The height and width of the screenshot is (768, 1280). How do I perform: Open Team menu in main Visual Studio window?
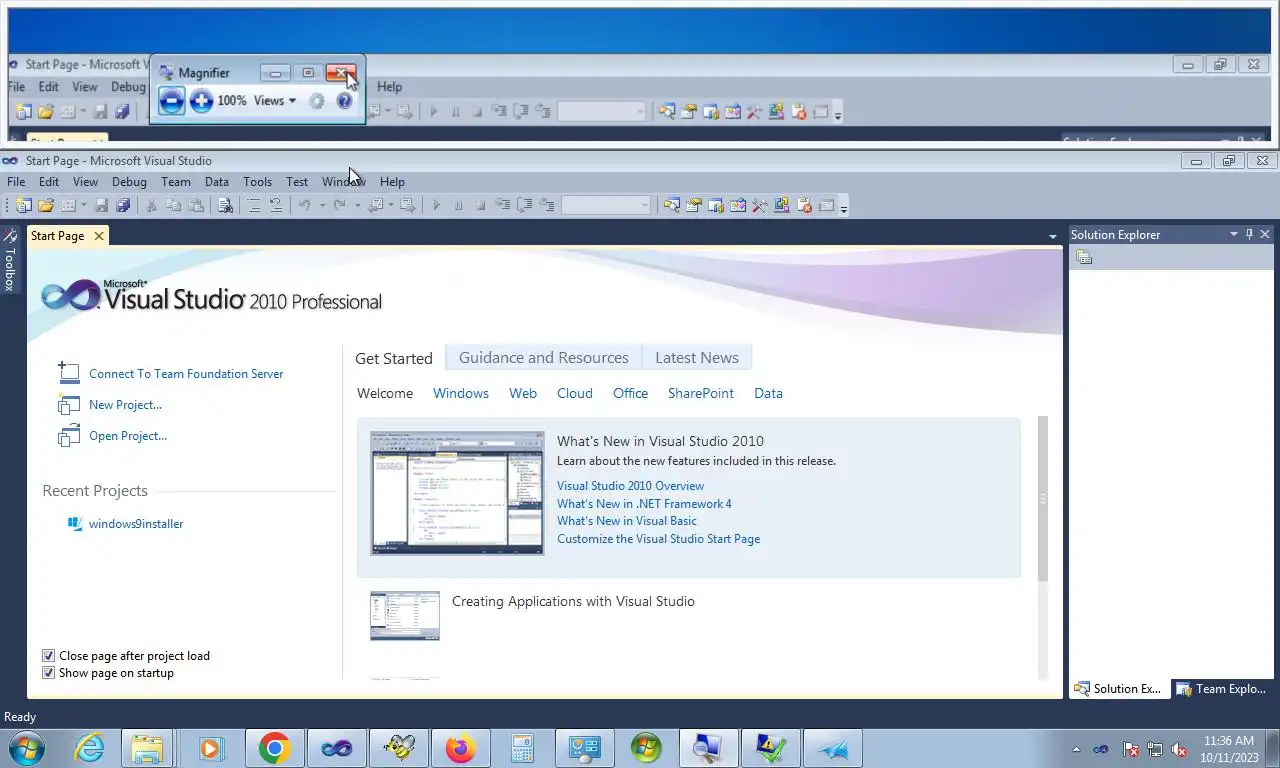176,182
